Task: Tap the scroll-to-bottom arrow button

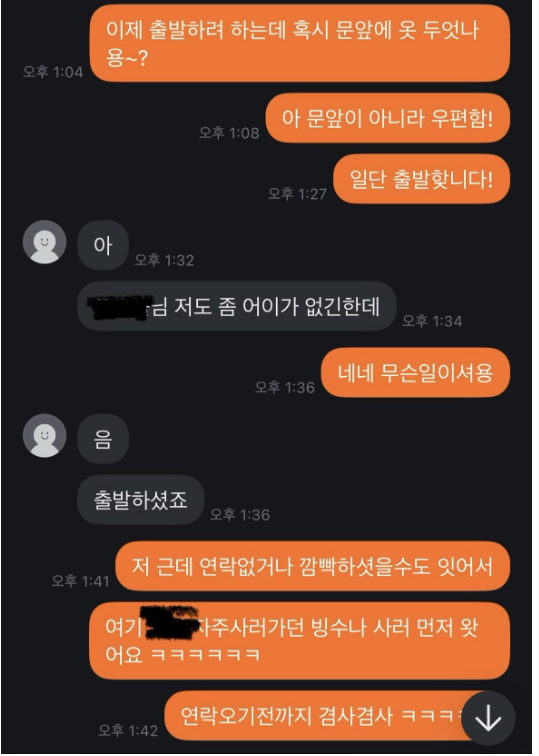Action: click(488, 718)
